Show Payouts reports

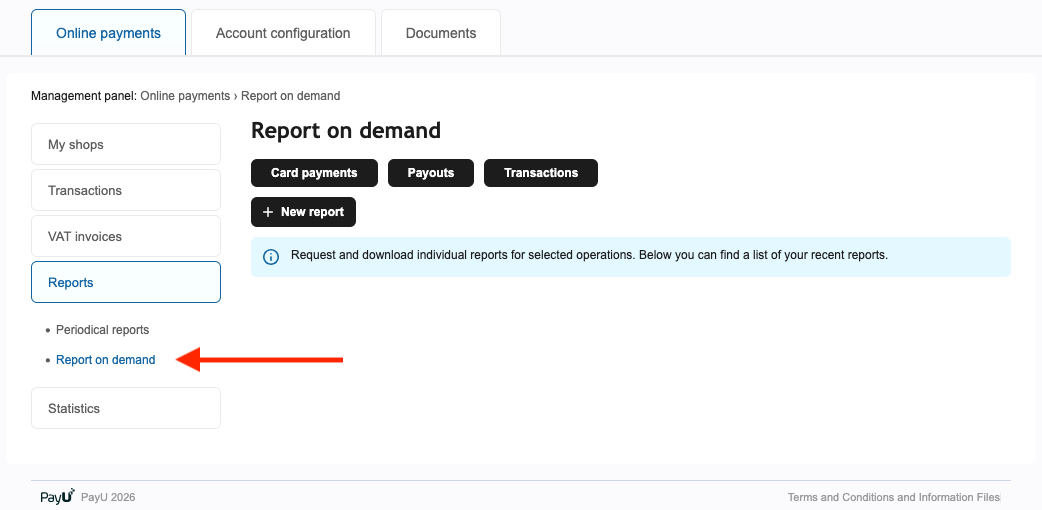coord(431,173)
